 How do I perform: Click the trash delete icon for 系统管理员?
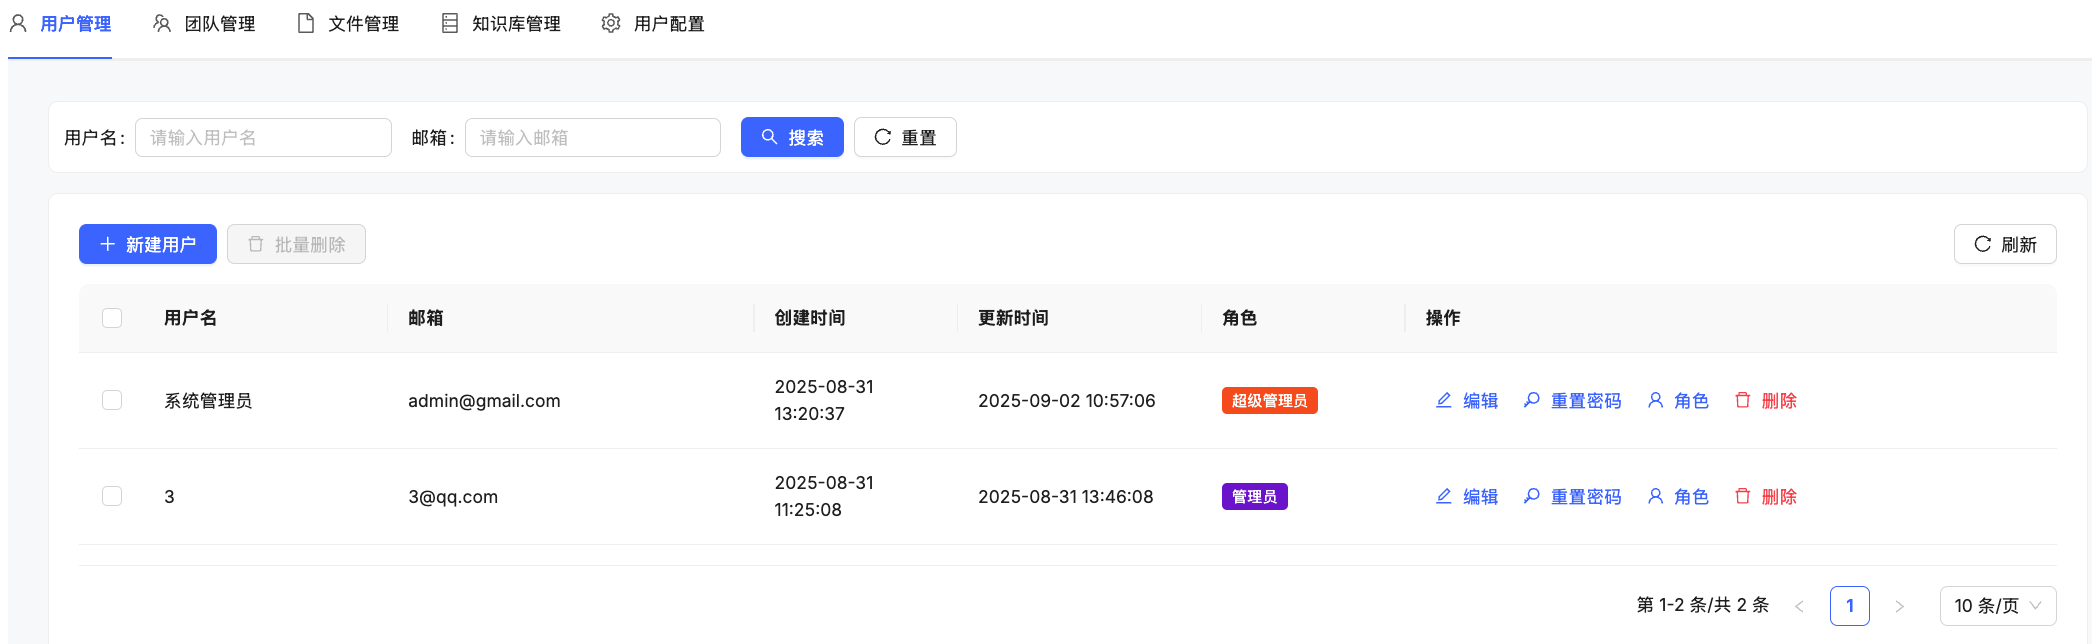(1743, 400)
